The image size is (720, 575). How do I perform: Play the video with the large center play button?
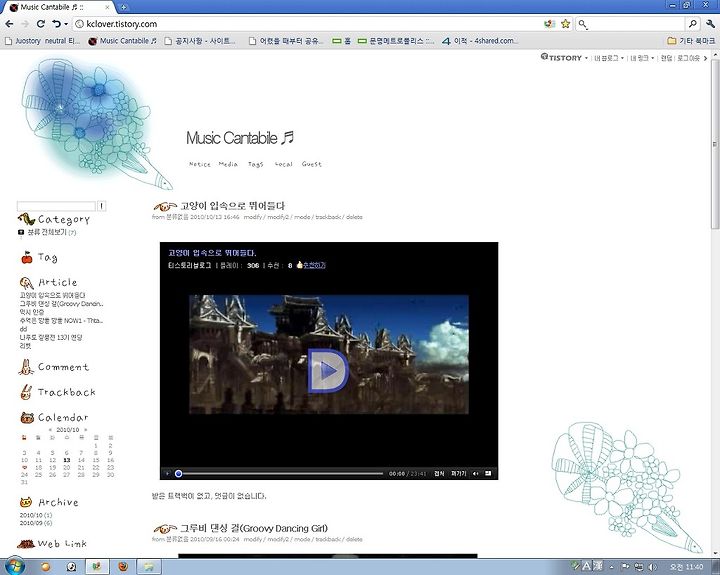point(328,370)
